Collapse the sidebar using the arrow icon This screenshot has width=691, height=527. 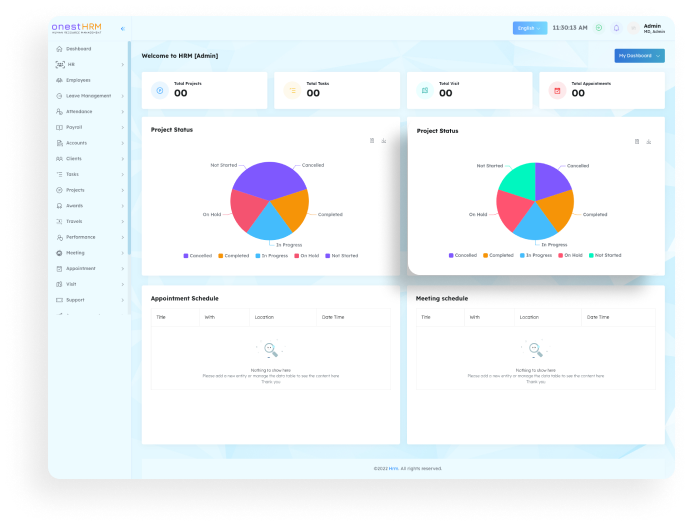[123, 29]
